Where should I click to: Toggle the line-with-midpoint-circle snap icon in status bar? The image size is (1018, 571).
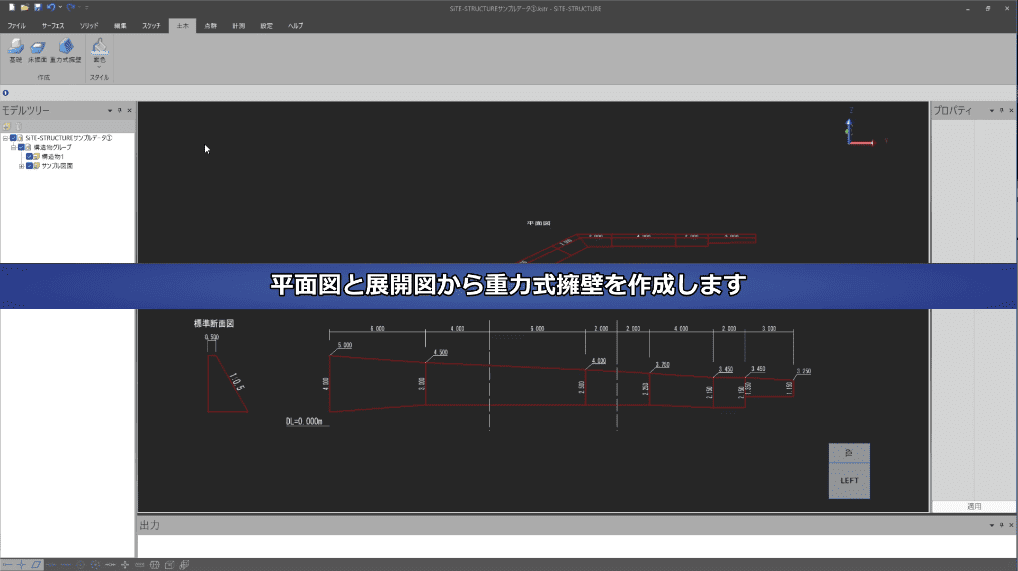click(x=110, y=565)
